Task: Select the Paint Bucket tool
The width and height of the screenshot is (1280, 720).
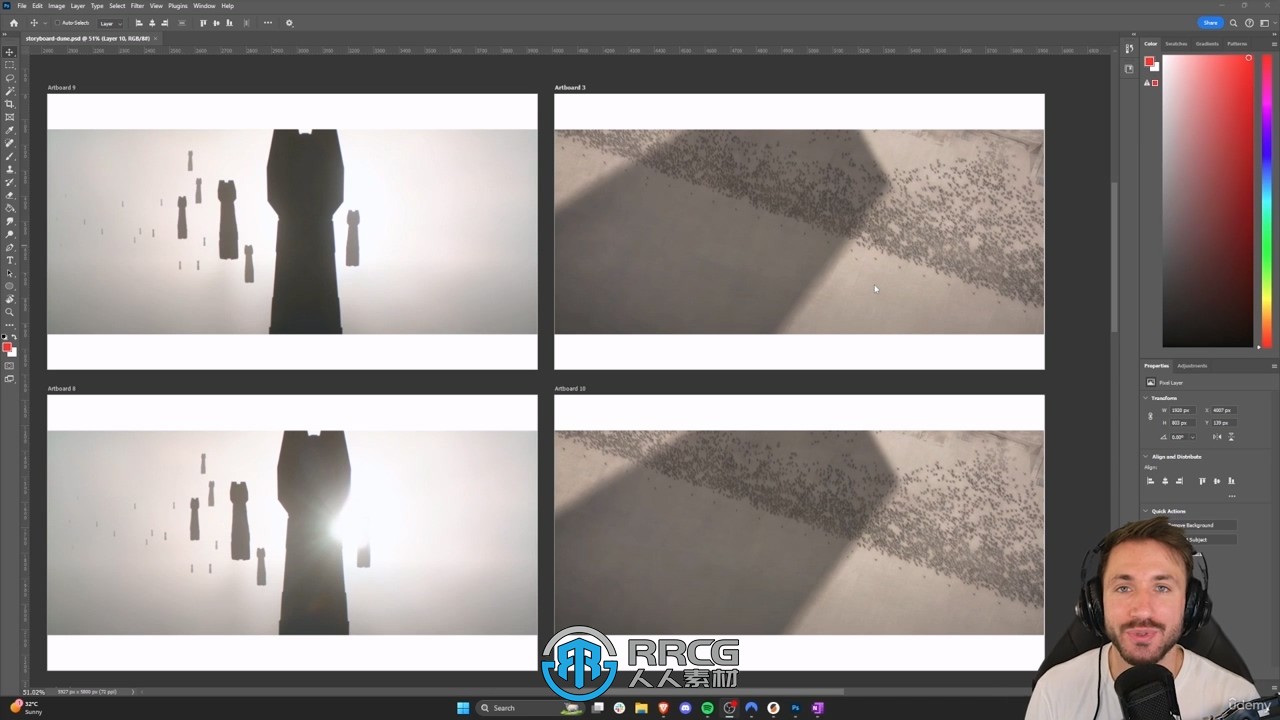Action: pos(10,208)
